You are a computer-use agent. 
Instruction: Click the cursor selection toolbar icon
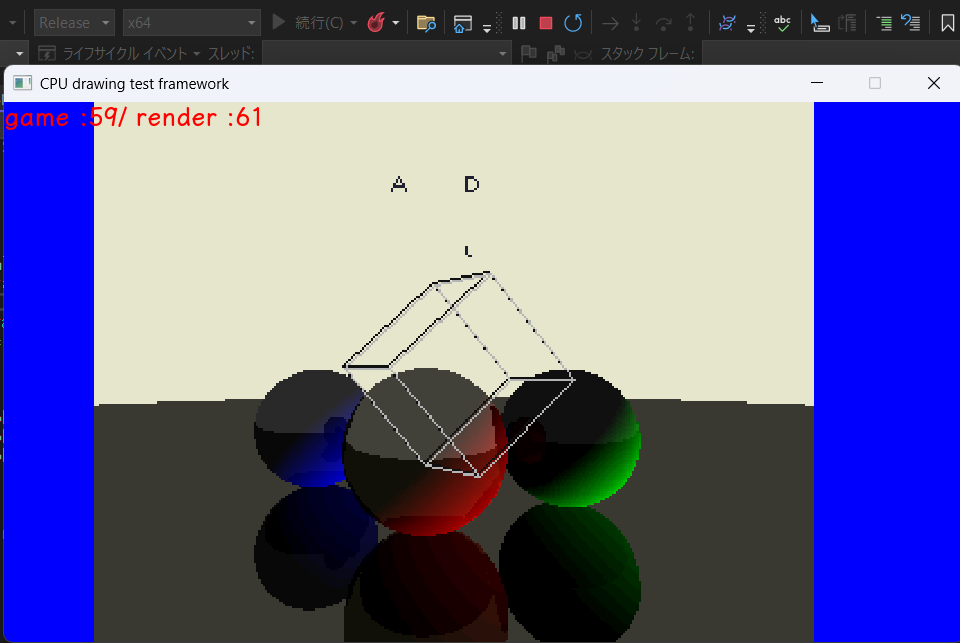820,23
